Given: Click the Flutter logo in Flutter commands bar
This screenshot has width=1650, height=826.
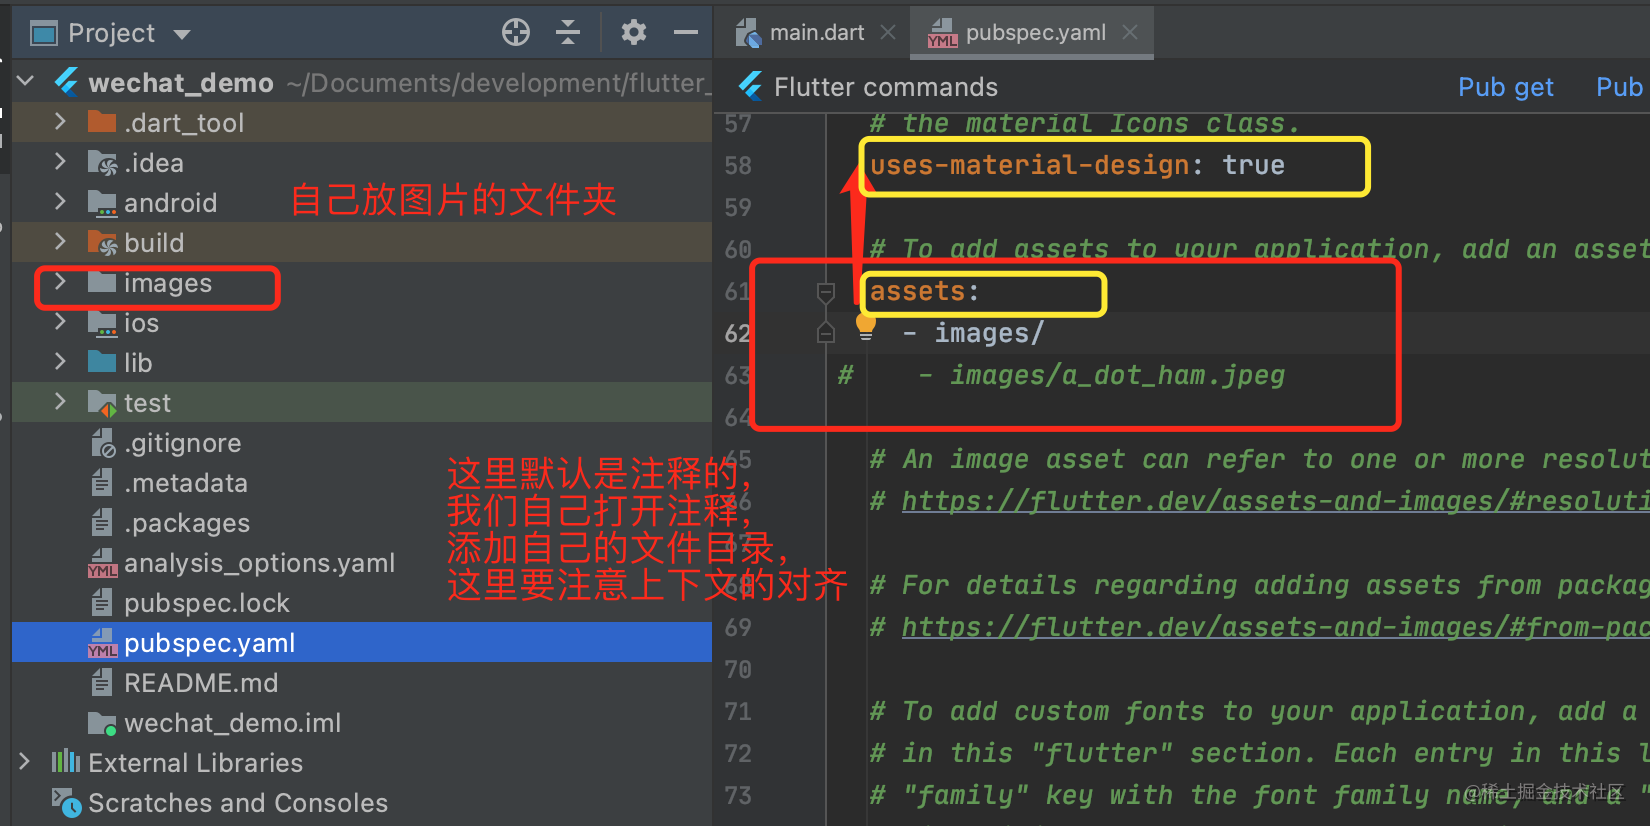Looking at the screenshot, I should click(751, 86).
